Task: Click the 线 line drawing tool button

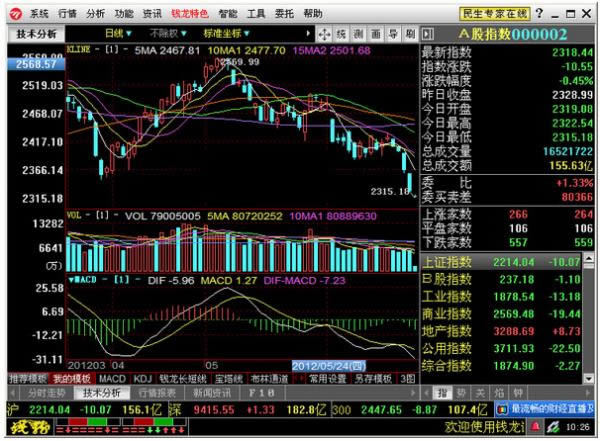Action: coord(342,33)
